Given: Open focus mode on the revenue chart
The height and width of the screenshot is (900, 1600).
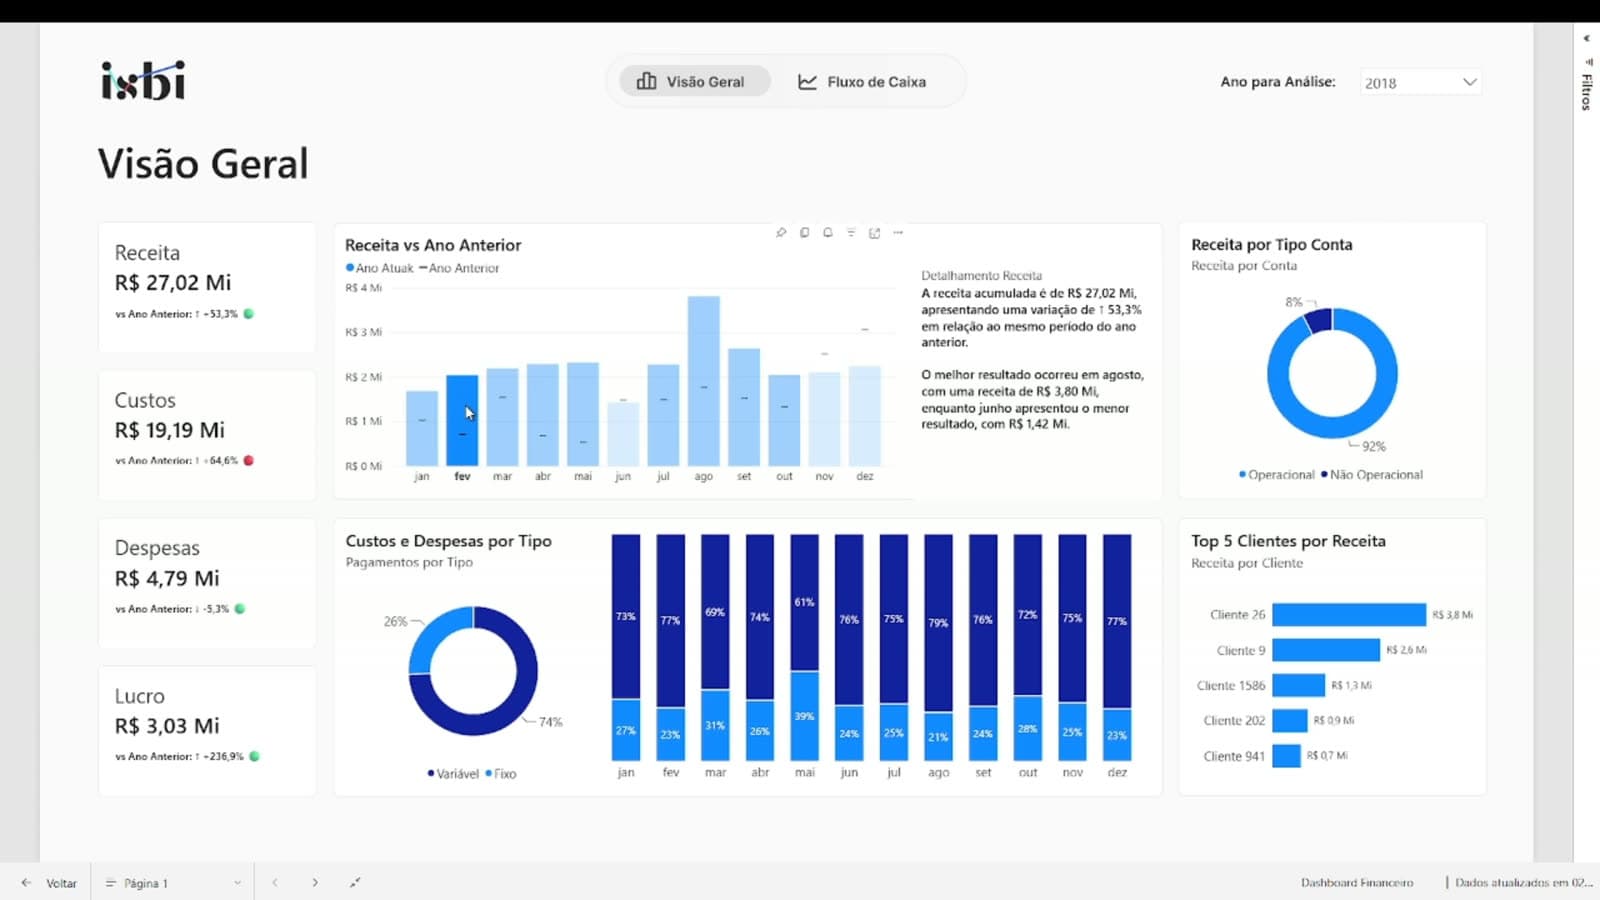Looking at the screenshot, I should pyautogui.click(x=874, y=233).
